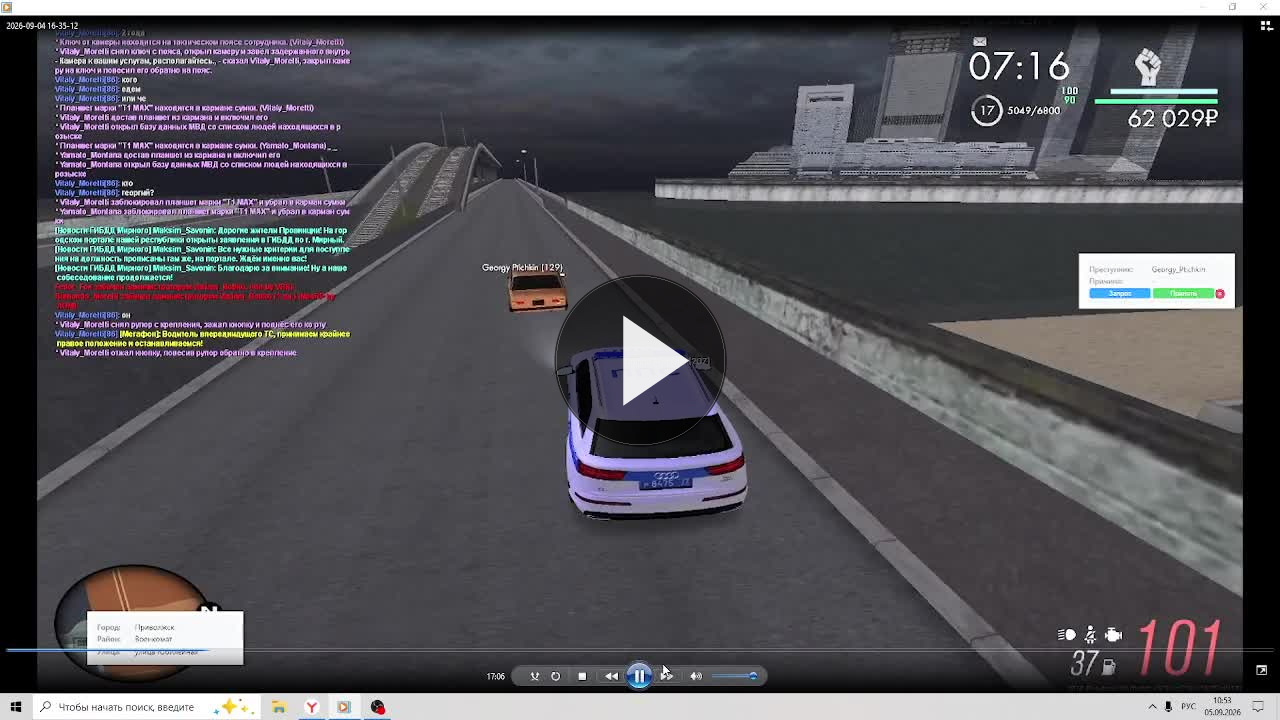Click the blue "Запрос" button in the popup

[1120, 293]
